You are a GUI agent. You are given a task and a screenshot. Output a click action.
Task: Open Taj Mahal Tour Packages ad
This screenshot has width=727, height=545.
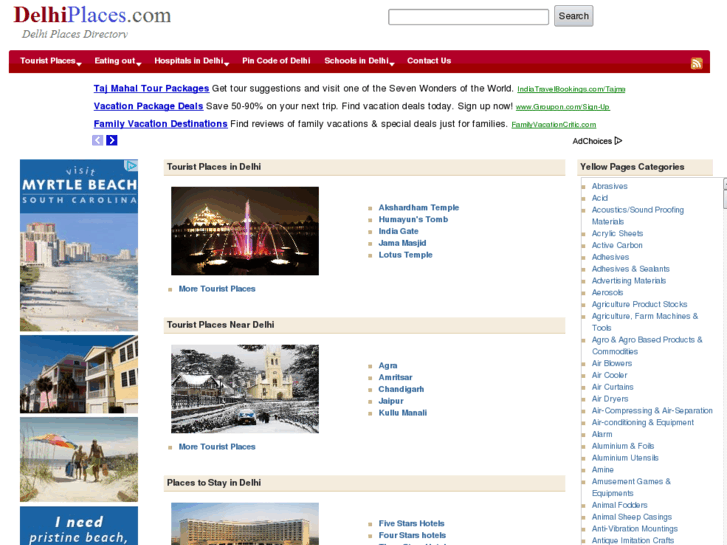(x=151, y=88)
